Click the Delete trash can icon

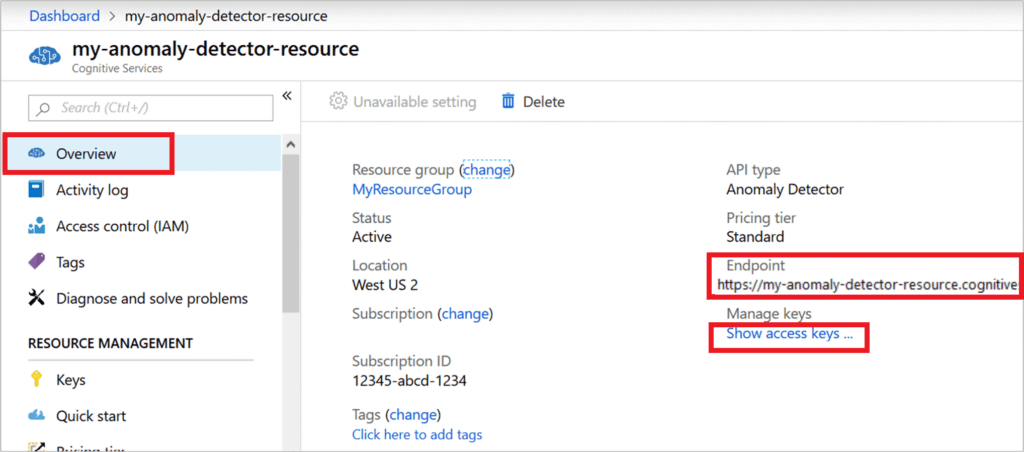(508, 101)
